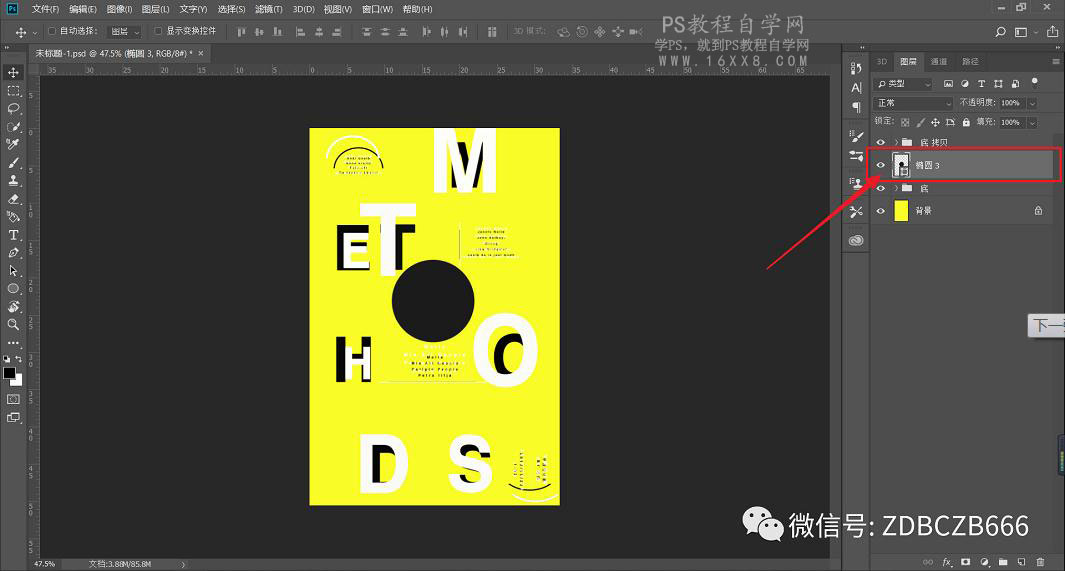Hide the 椭圆 3 layer via eye icon
1065x571 pixels.
point(880,165)
